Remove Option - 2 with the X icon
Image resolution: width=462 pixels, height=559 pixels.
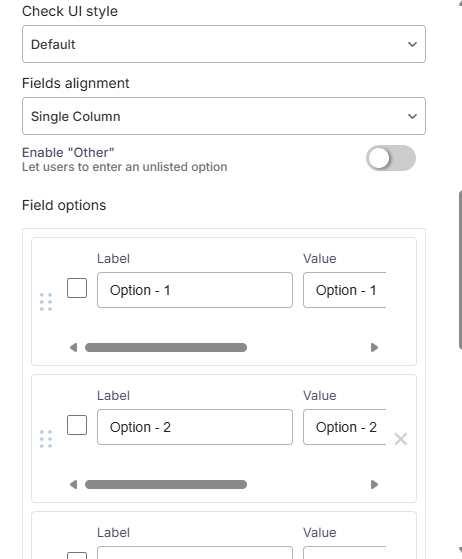click(401, 439)
